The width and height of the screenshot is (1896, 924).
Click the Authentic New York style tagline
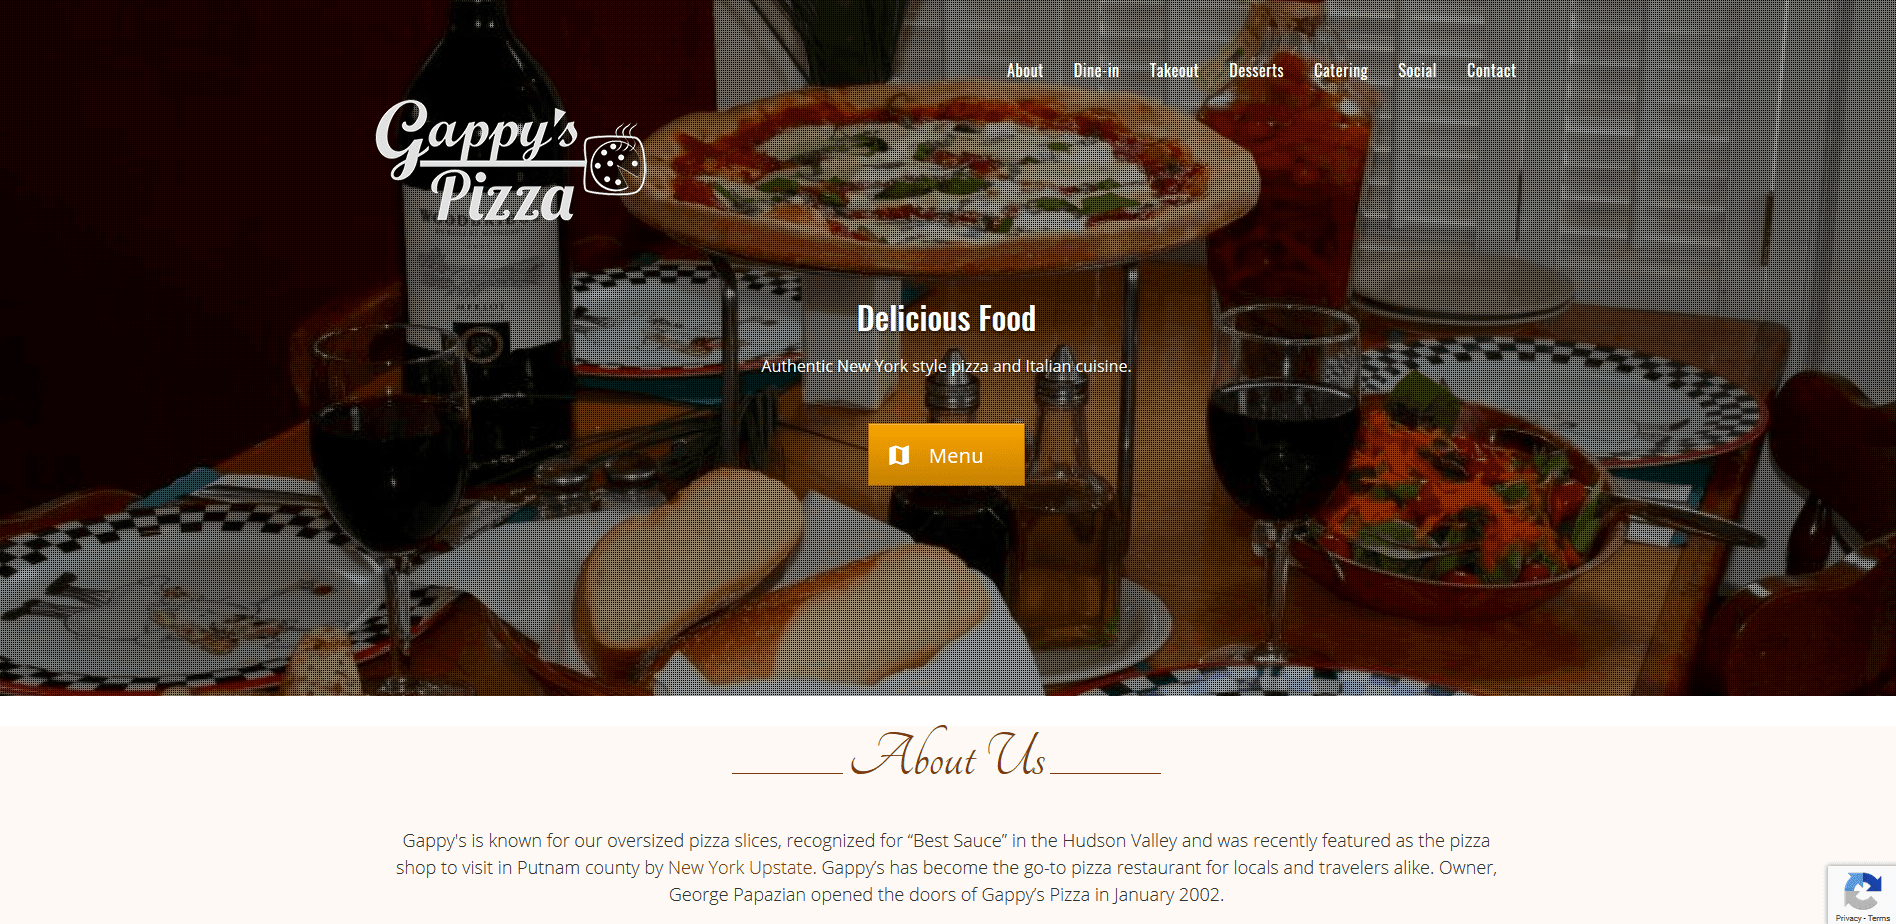[946, 366]
